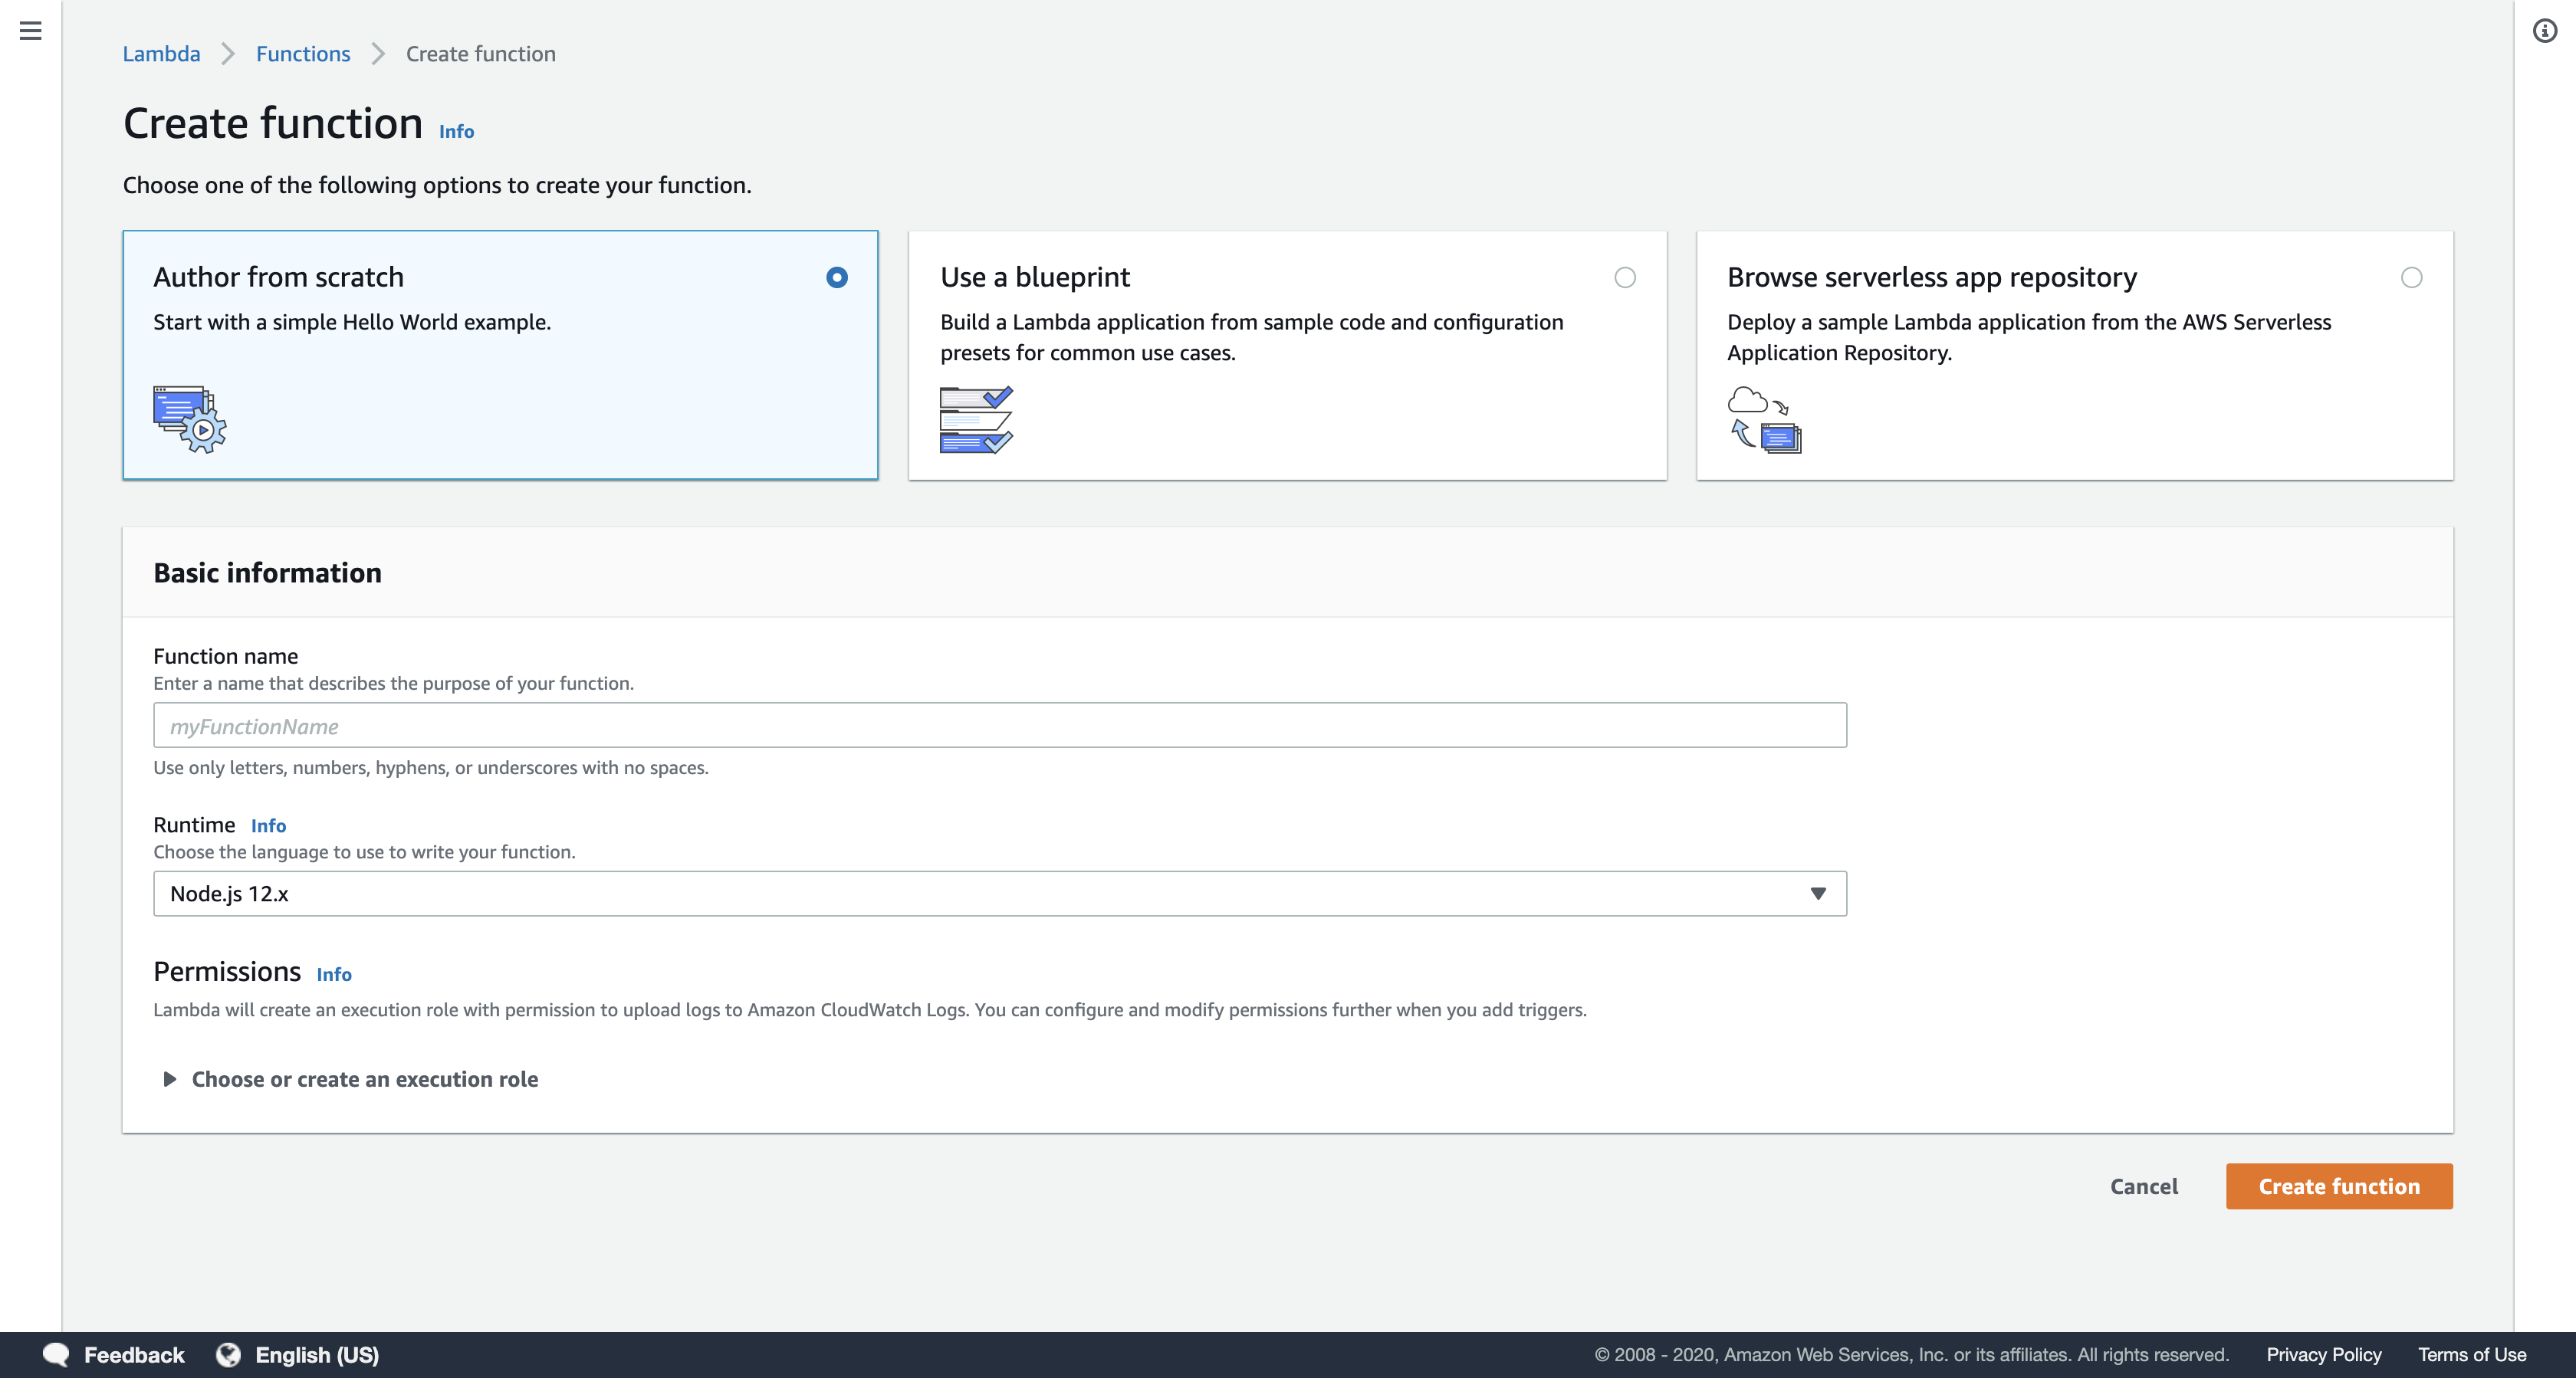
Task: Open the Node.js 12.x runtime dropdown
Action: click(x=999, y=893)
